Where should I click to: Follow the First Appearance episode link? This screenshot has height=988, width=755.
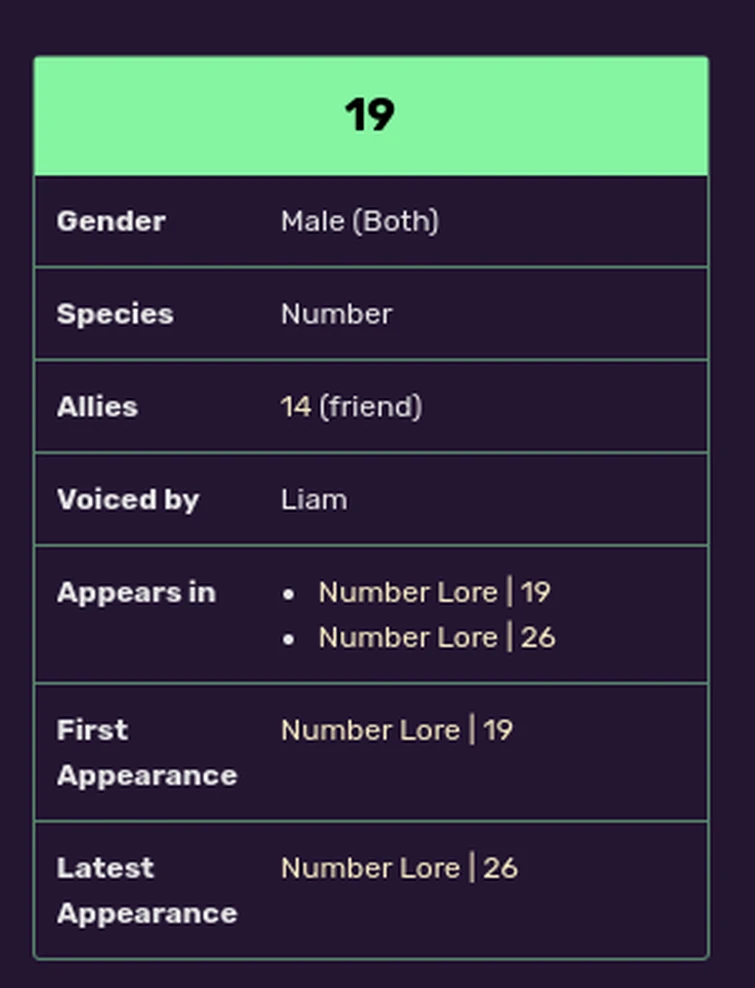pos(396,730)
